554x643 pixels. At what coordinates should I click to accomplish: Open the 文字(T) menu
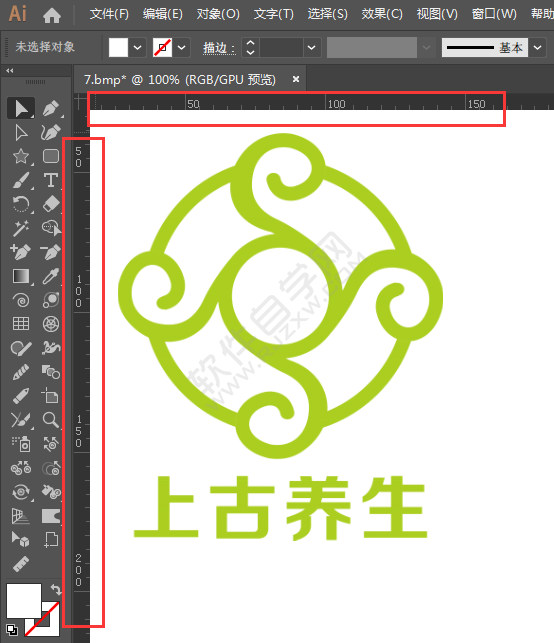274,14
